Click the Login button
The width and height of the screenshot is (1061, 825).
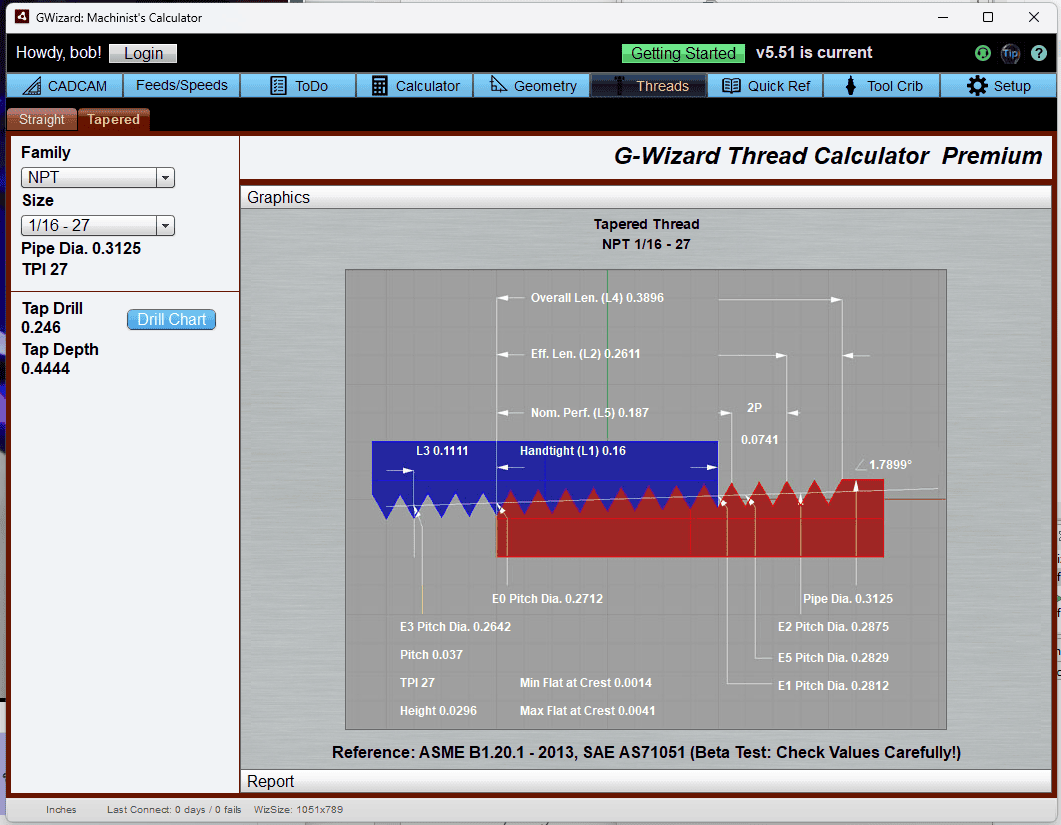[x=143, y=53]
